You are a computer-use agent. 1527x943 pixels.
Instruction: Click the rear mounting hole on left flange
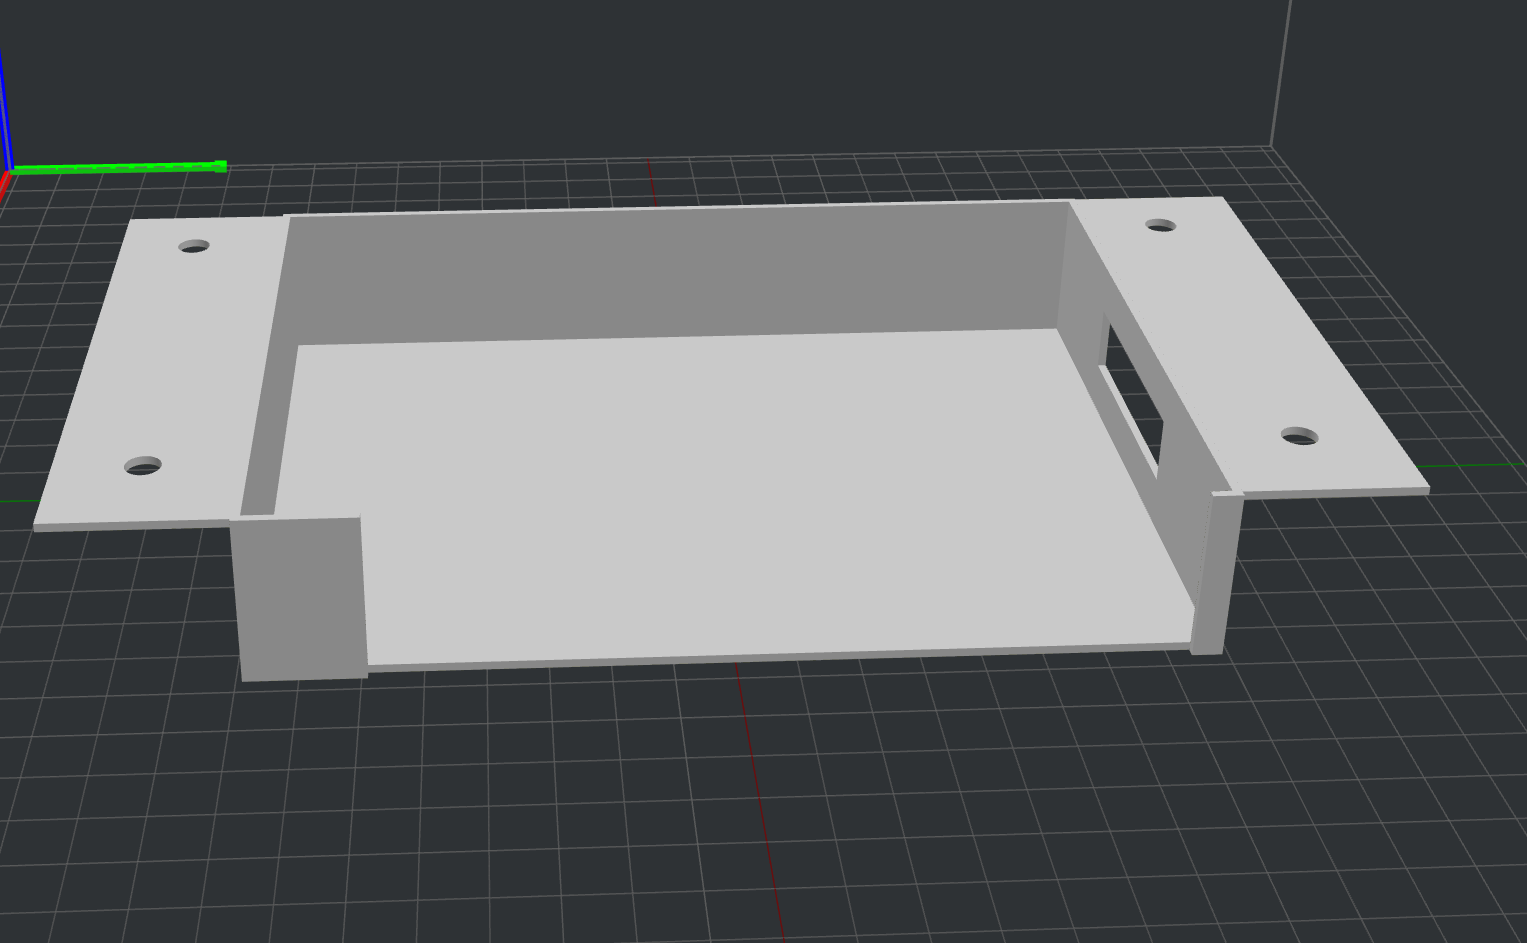[x=194, y=245]
